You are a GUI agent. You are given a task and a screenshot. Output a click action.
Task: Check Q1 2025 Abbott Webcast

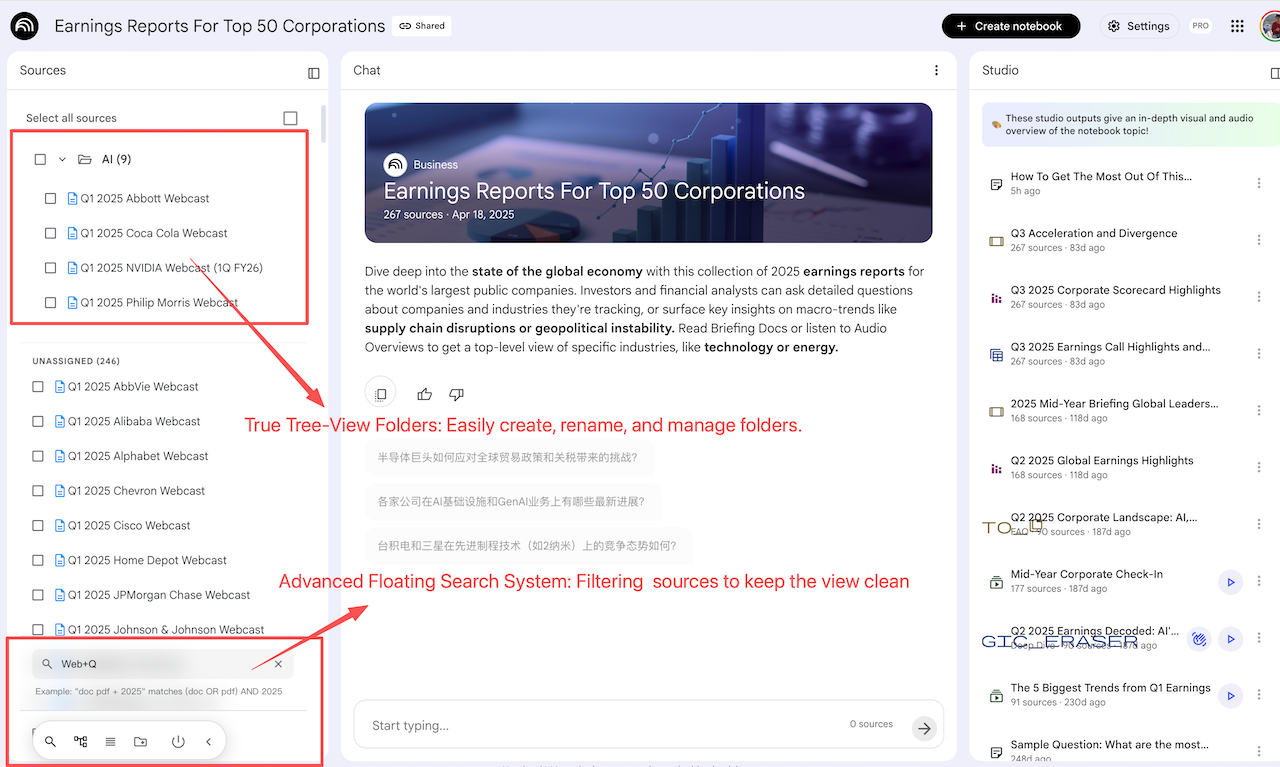point(50,198)
